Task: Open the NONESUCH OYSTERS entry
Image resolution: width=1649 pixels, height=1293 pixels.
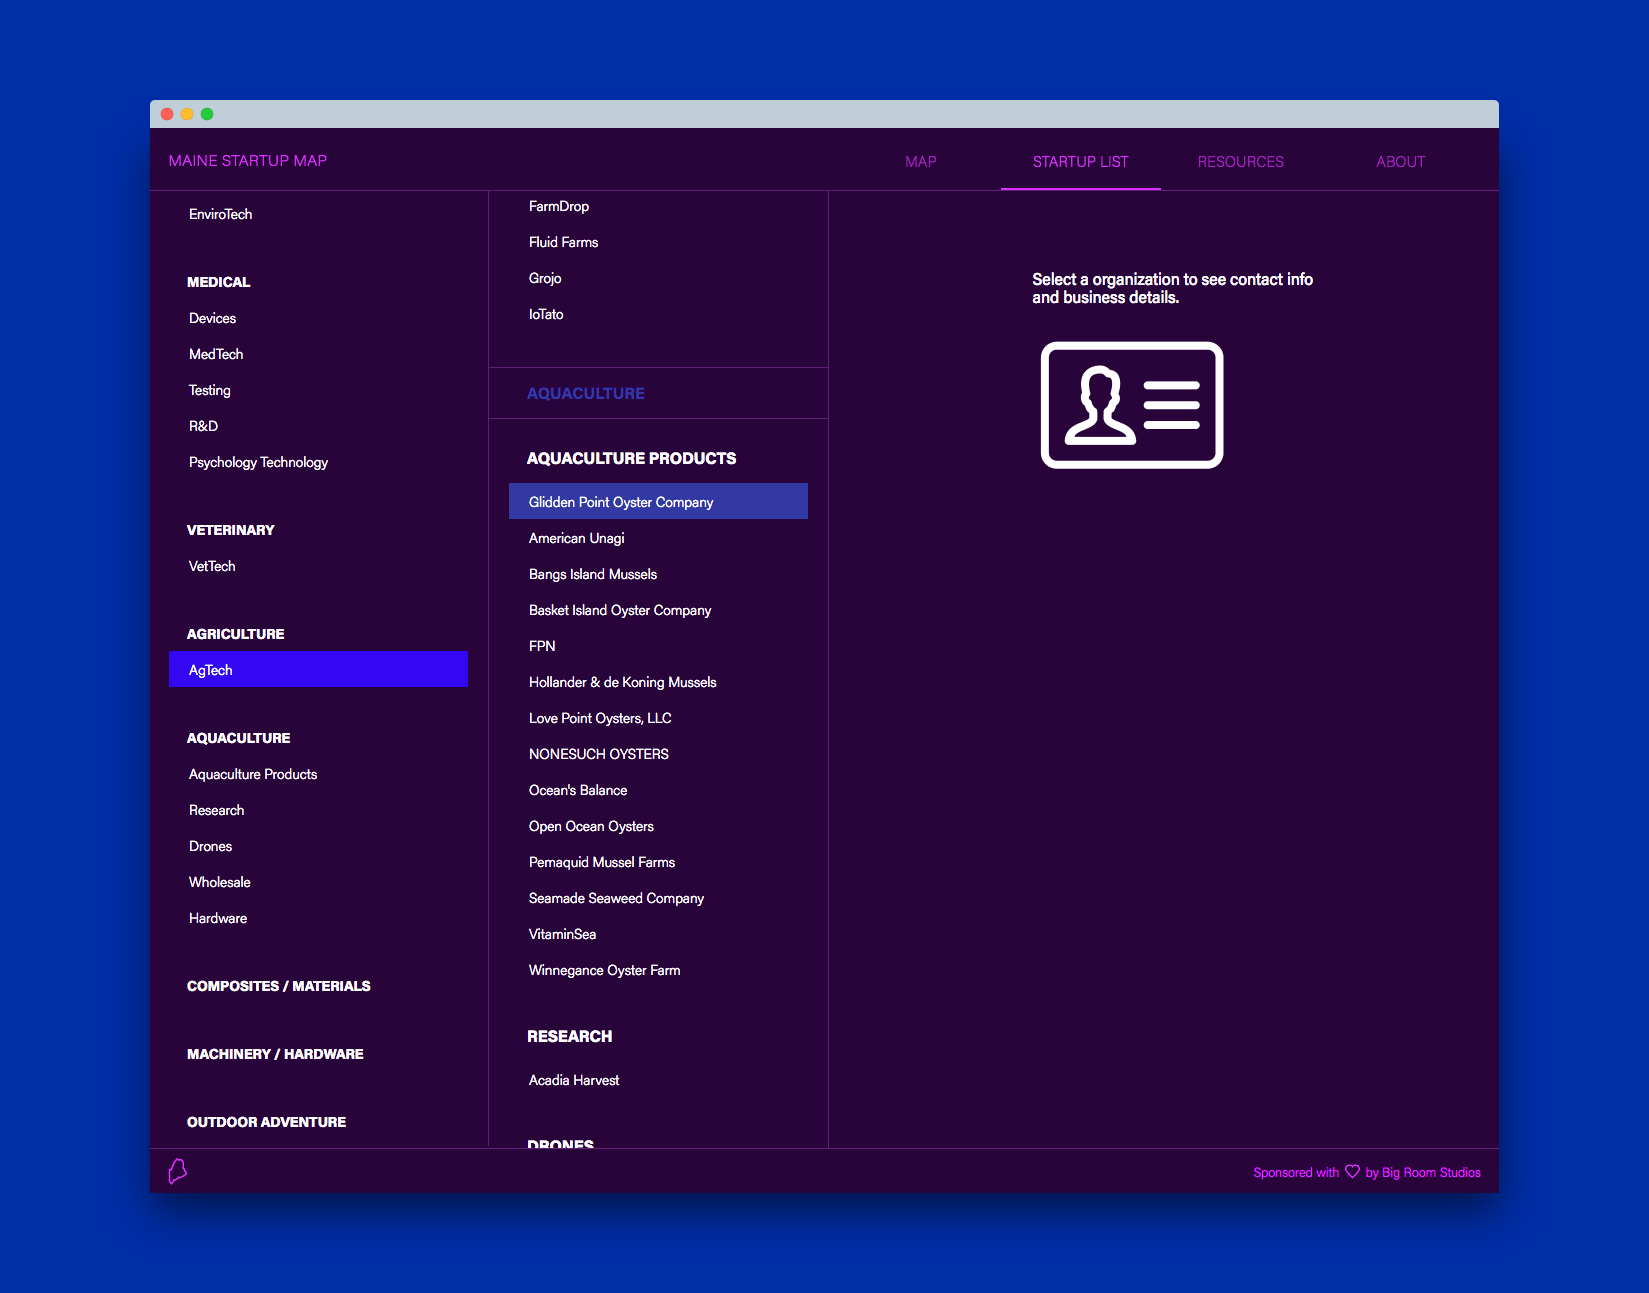Action: pos(598,754)
